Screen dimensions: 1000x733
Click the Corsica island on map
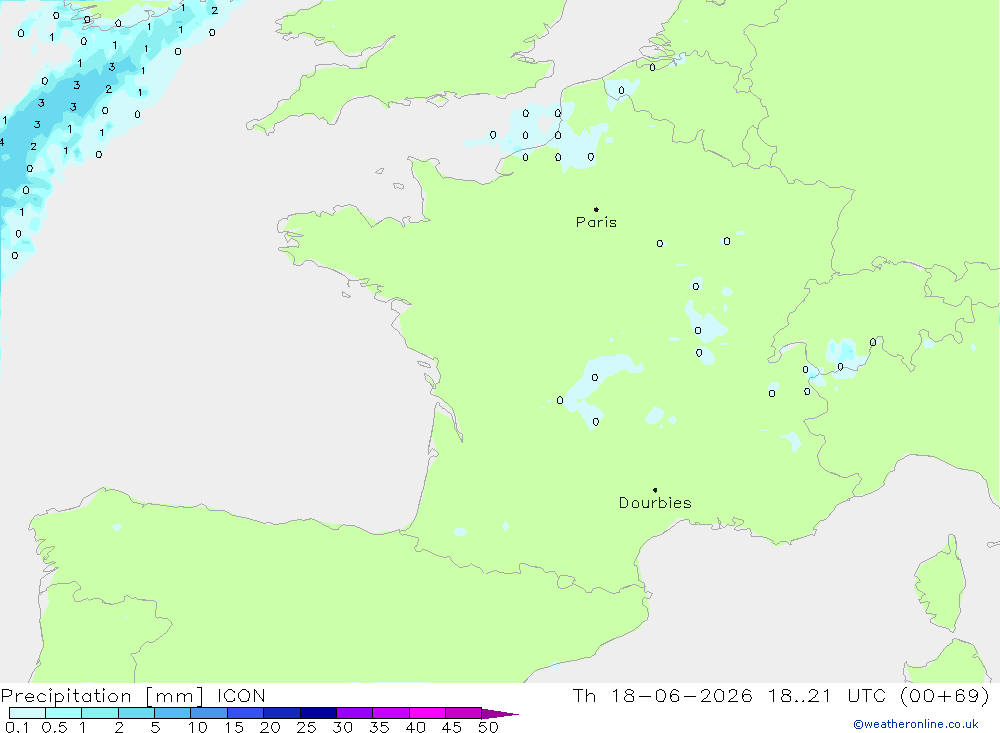pyautogui.click(x=940, y=586)
